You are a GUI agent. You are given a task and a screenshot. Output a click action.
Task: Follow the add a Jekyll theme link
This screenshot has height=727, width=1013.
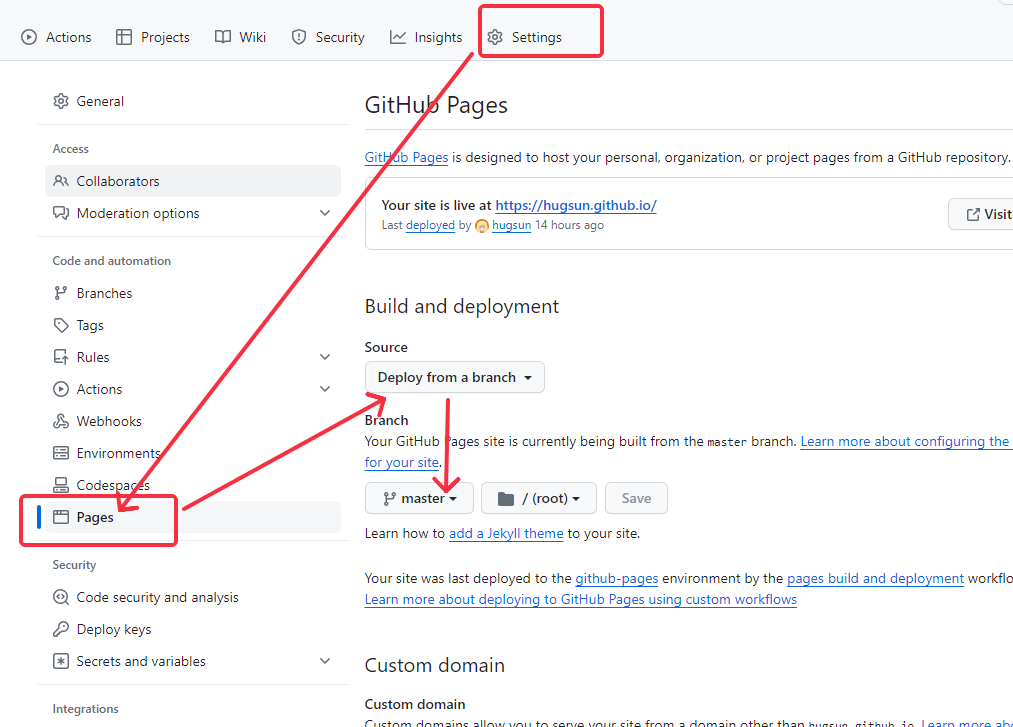click(506, 533)
